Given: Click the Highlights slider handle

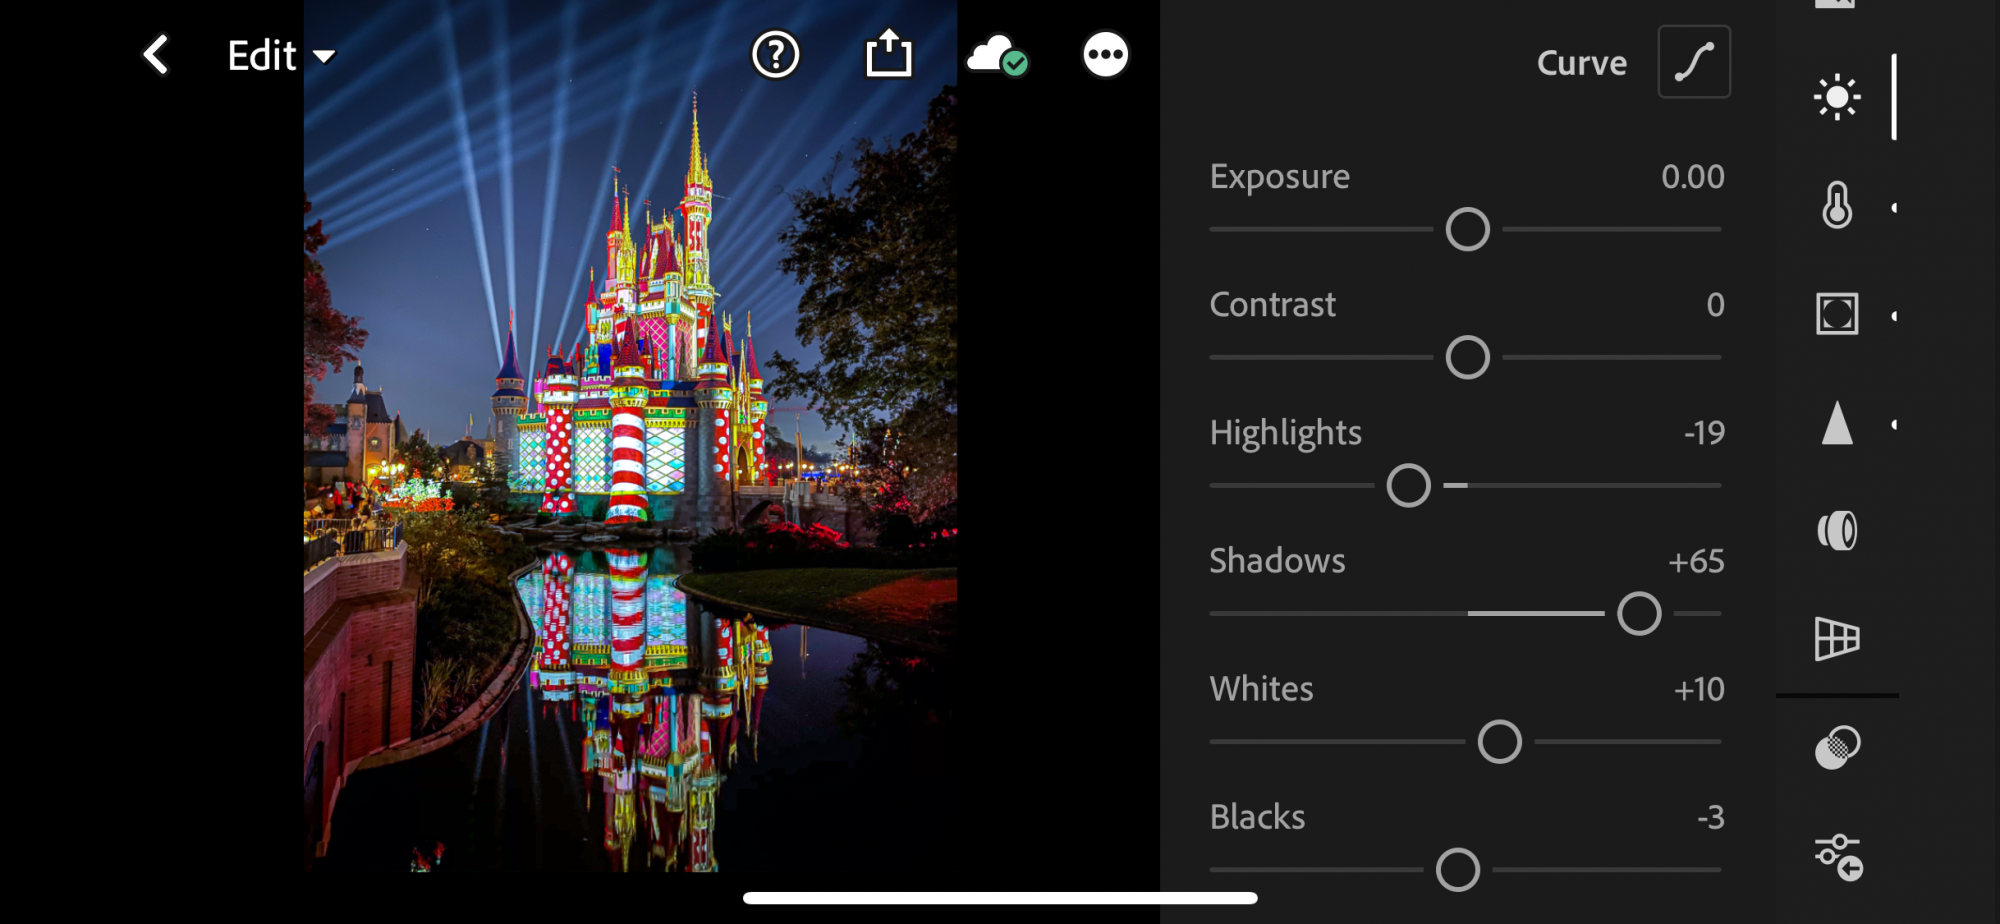Looking at the screenshot, I should pos(1409,486).
